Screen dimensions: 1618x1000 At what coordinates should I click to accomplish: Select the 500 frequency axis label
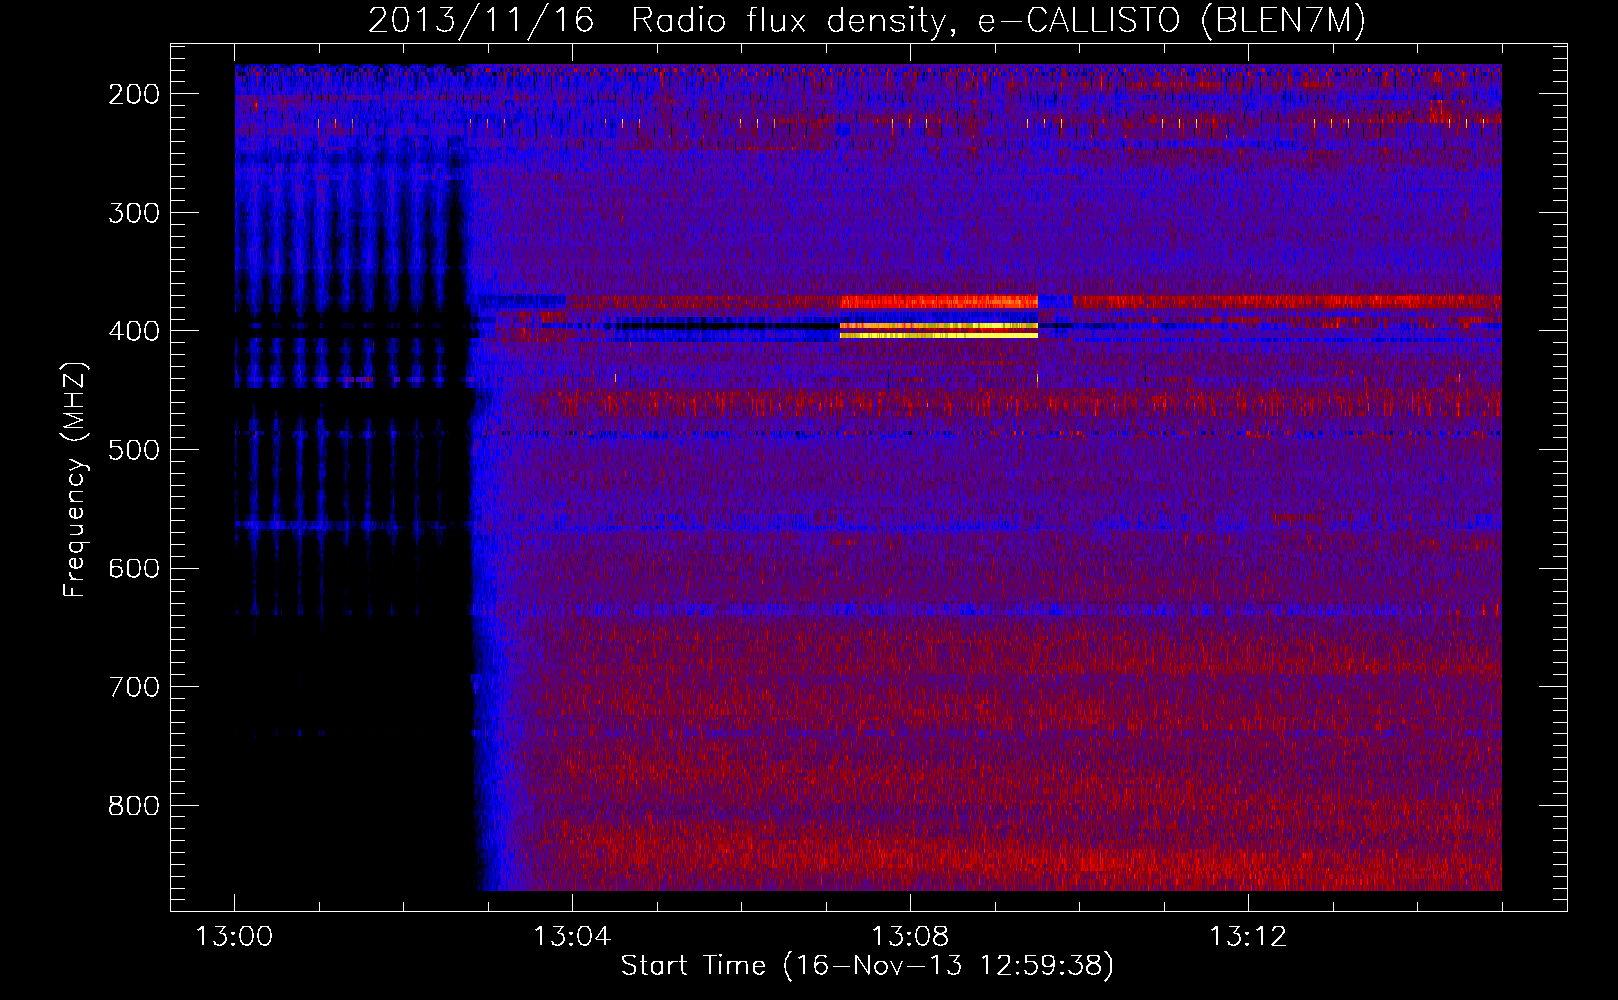(133, 450)
